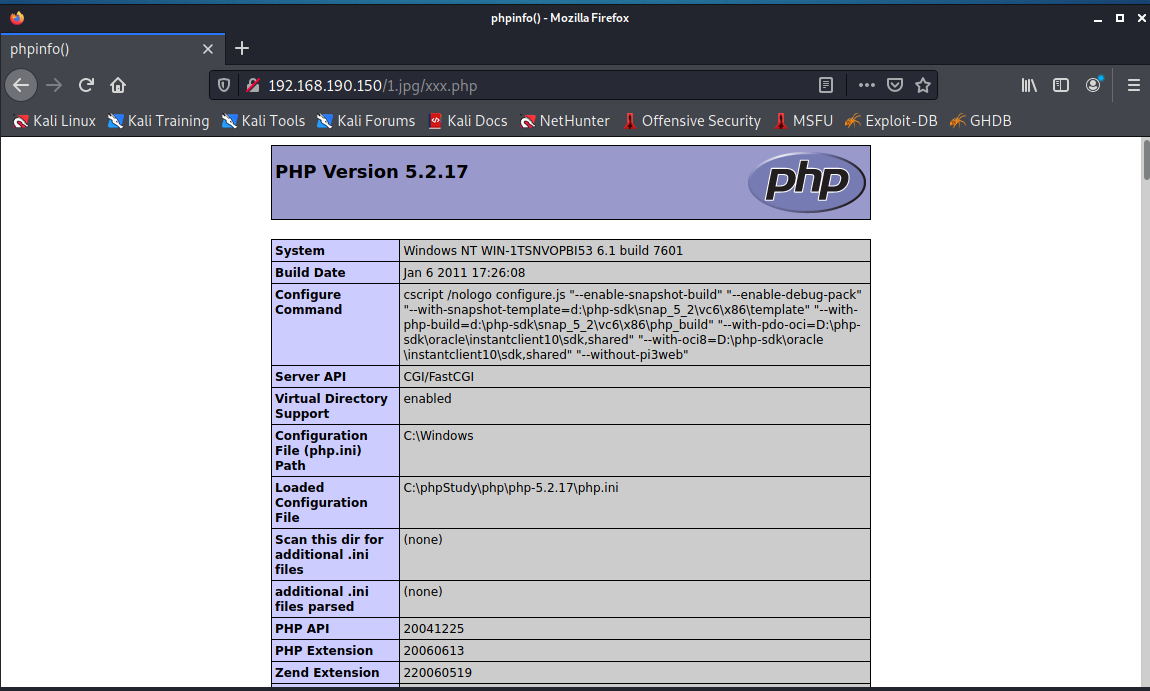Close the phpinfo() tab

[208, 49]
